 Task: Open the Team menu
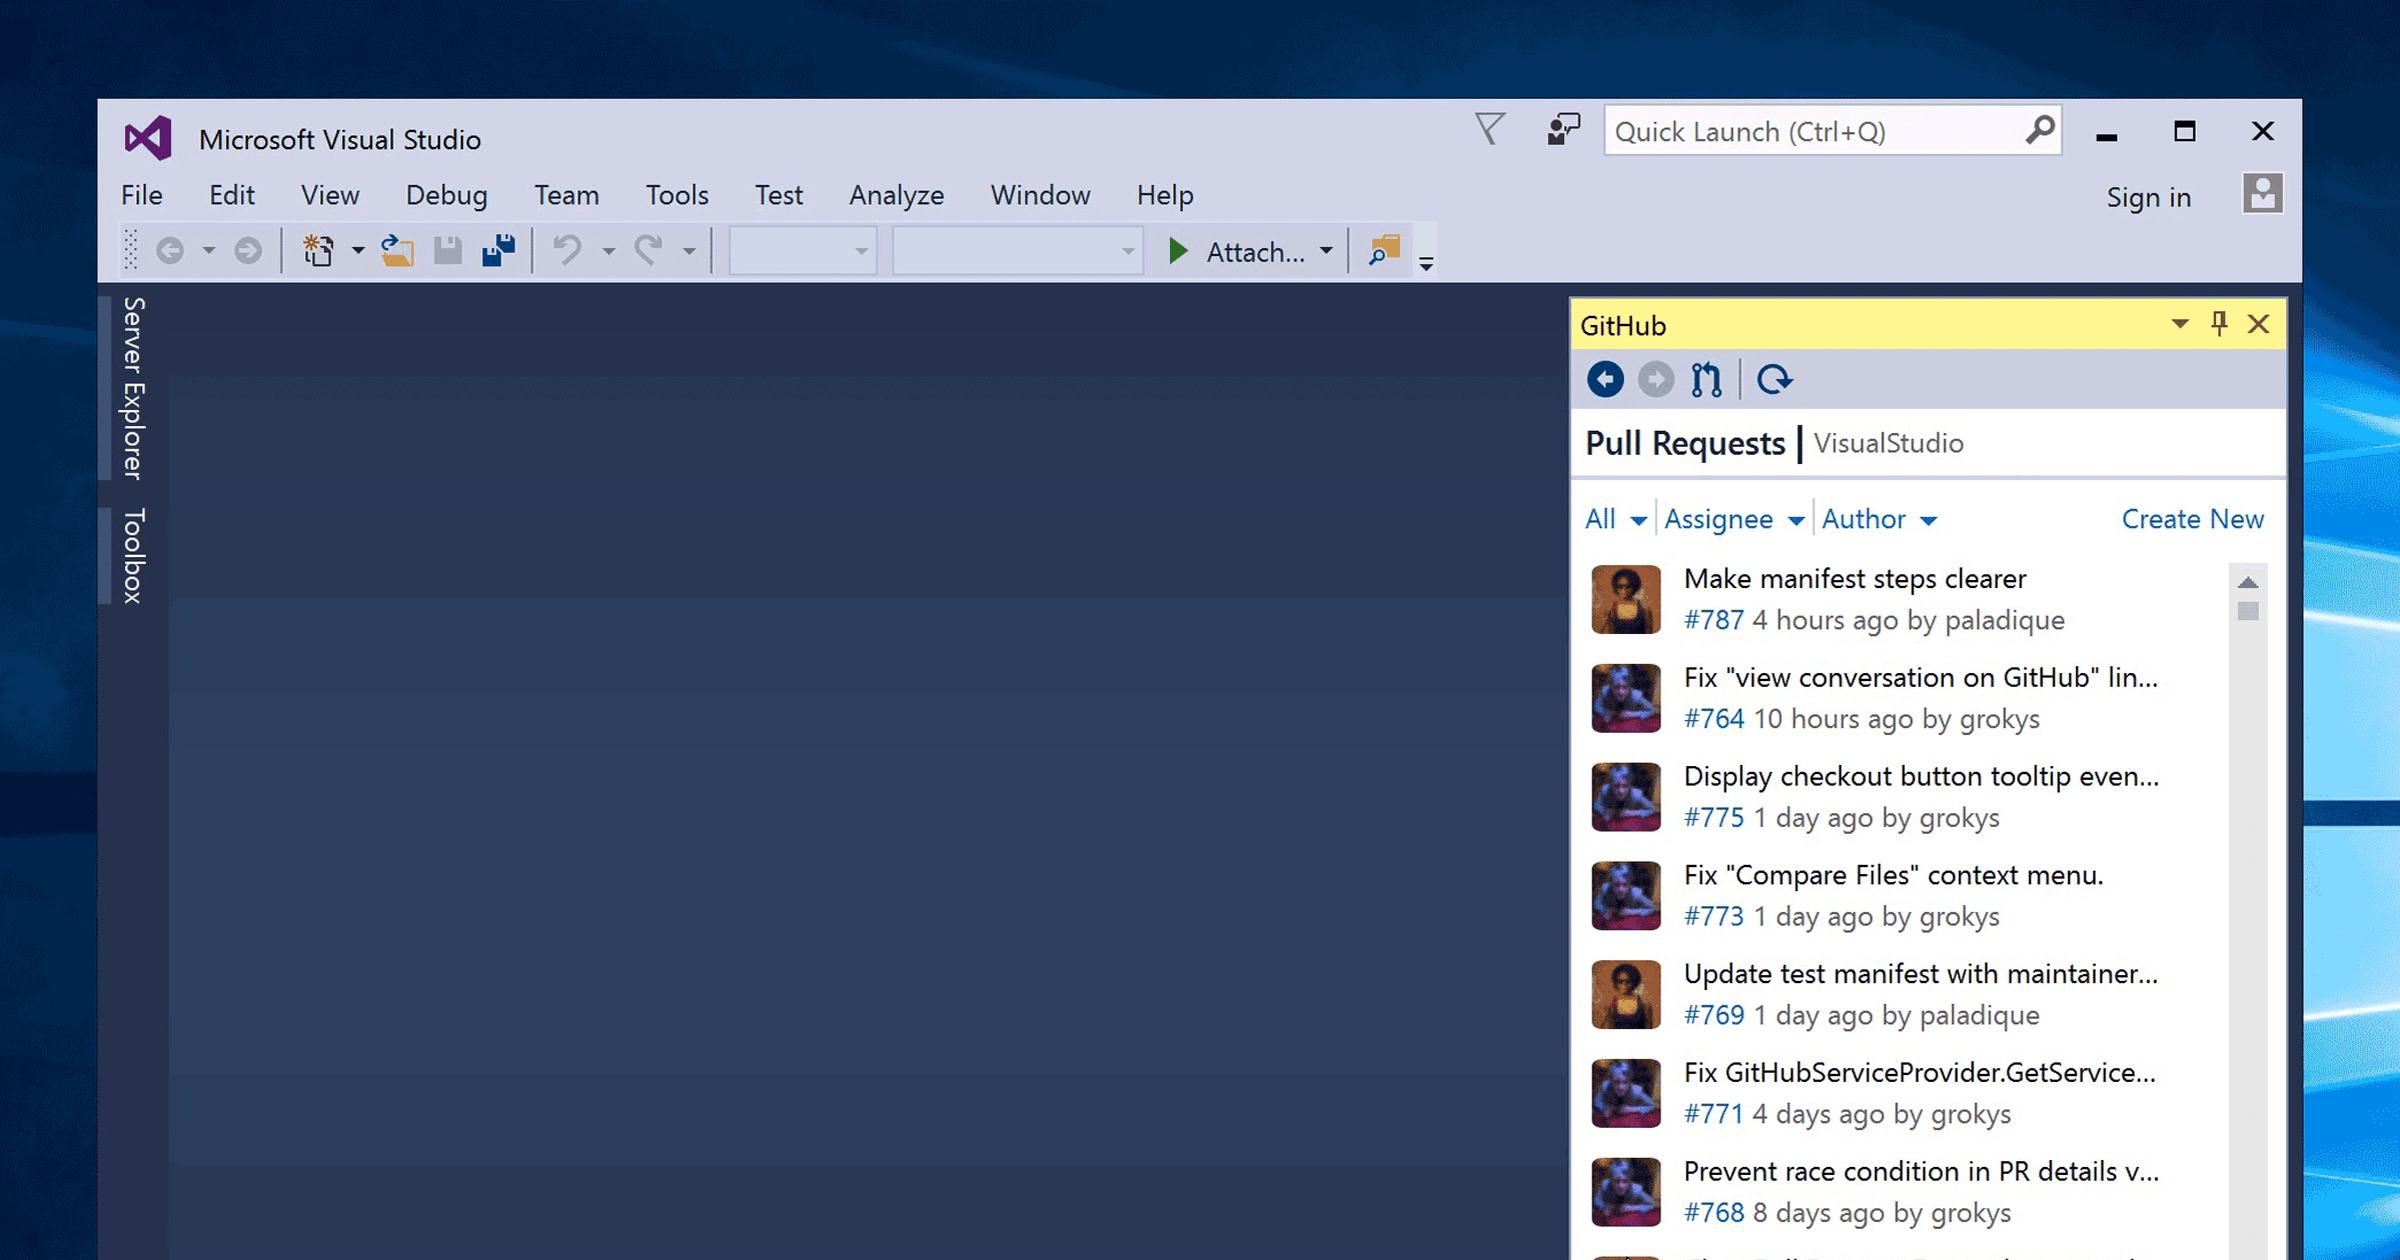[x=566, y=195]
